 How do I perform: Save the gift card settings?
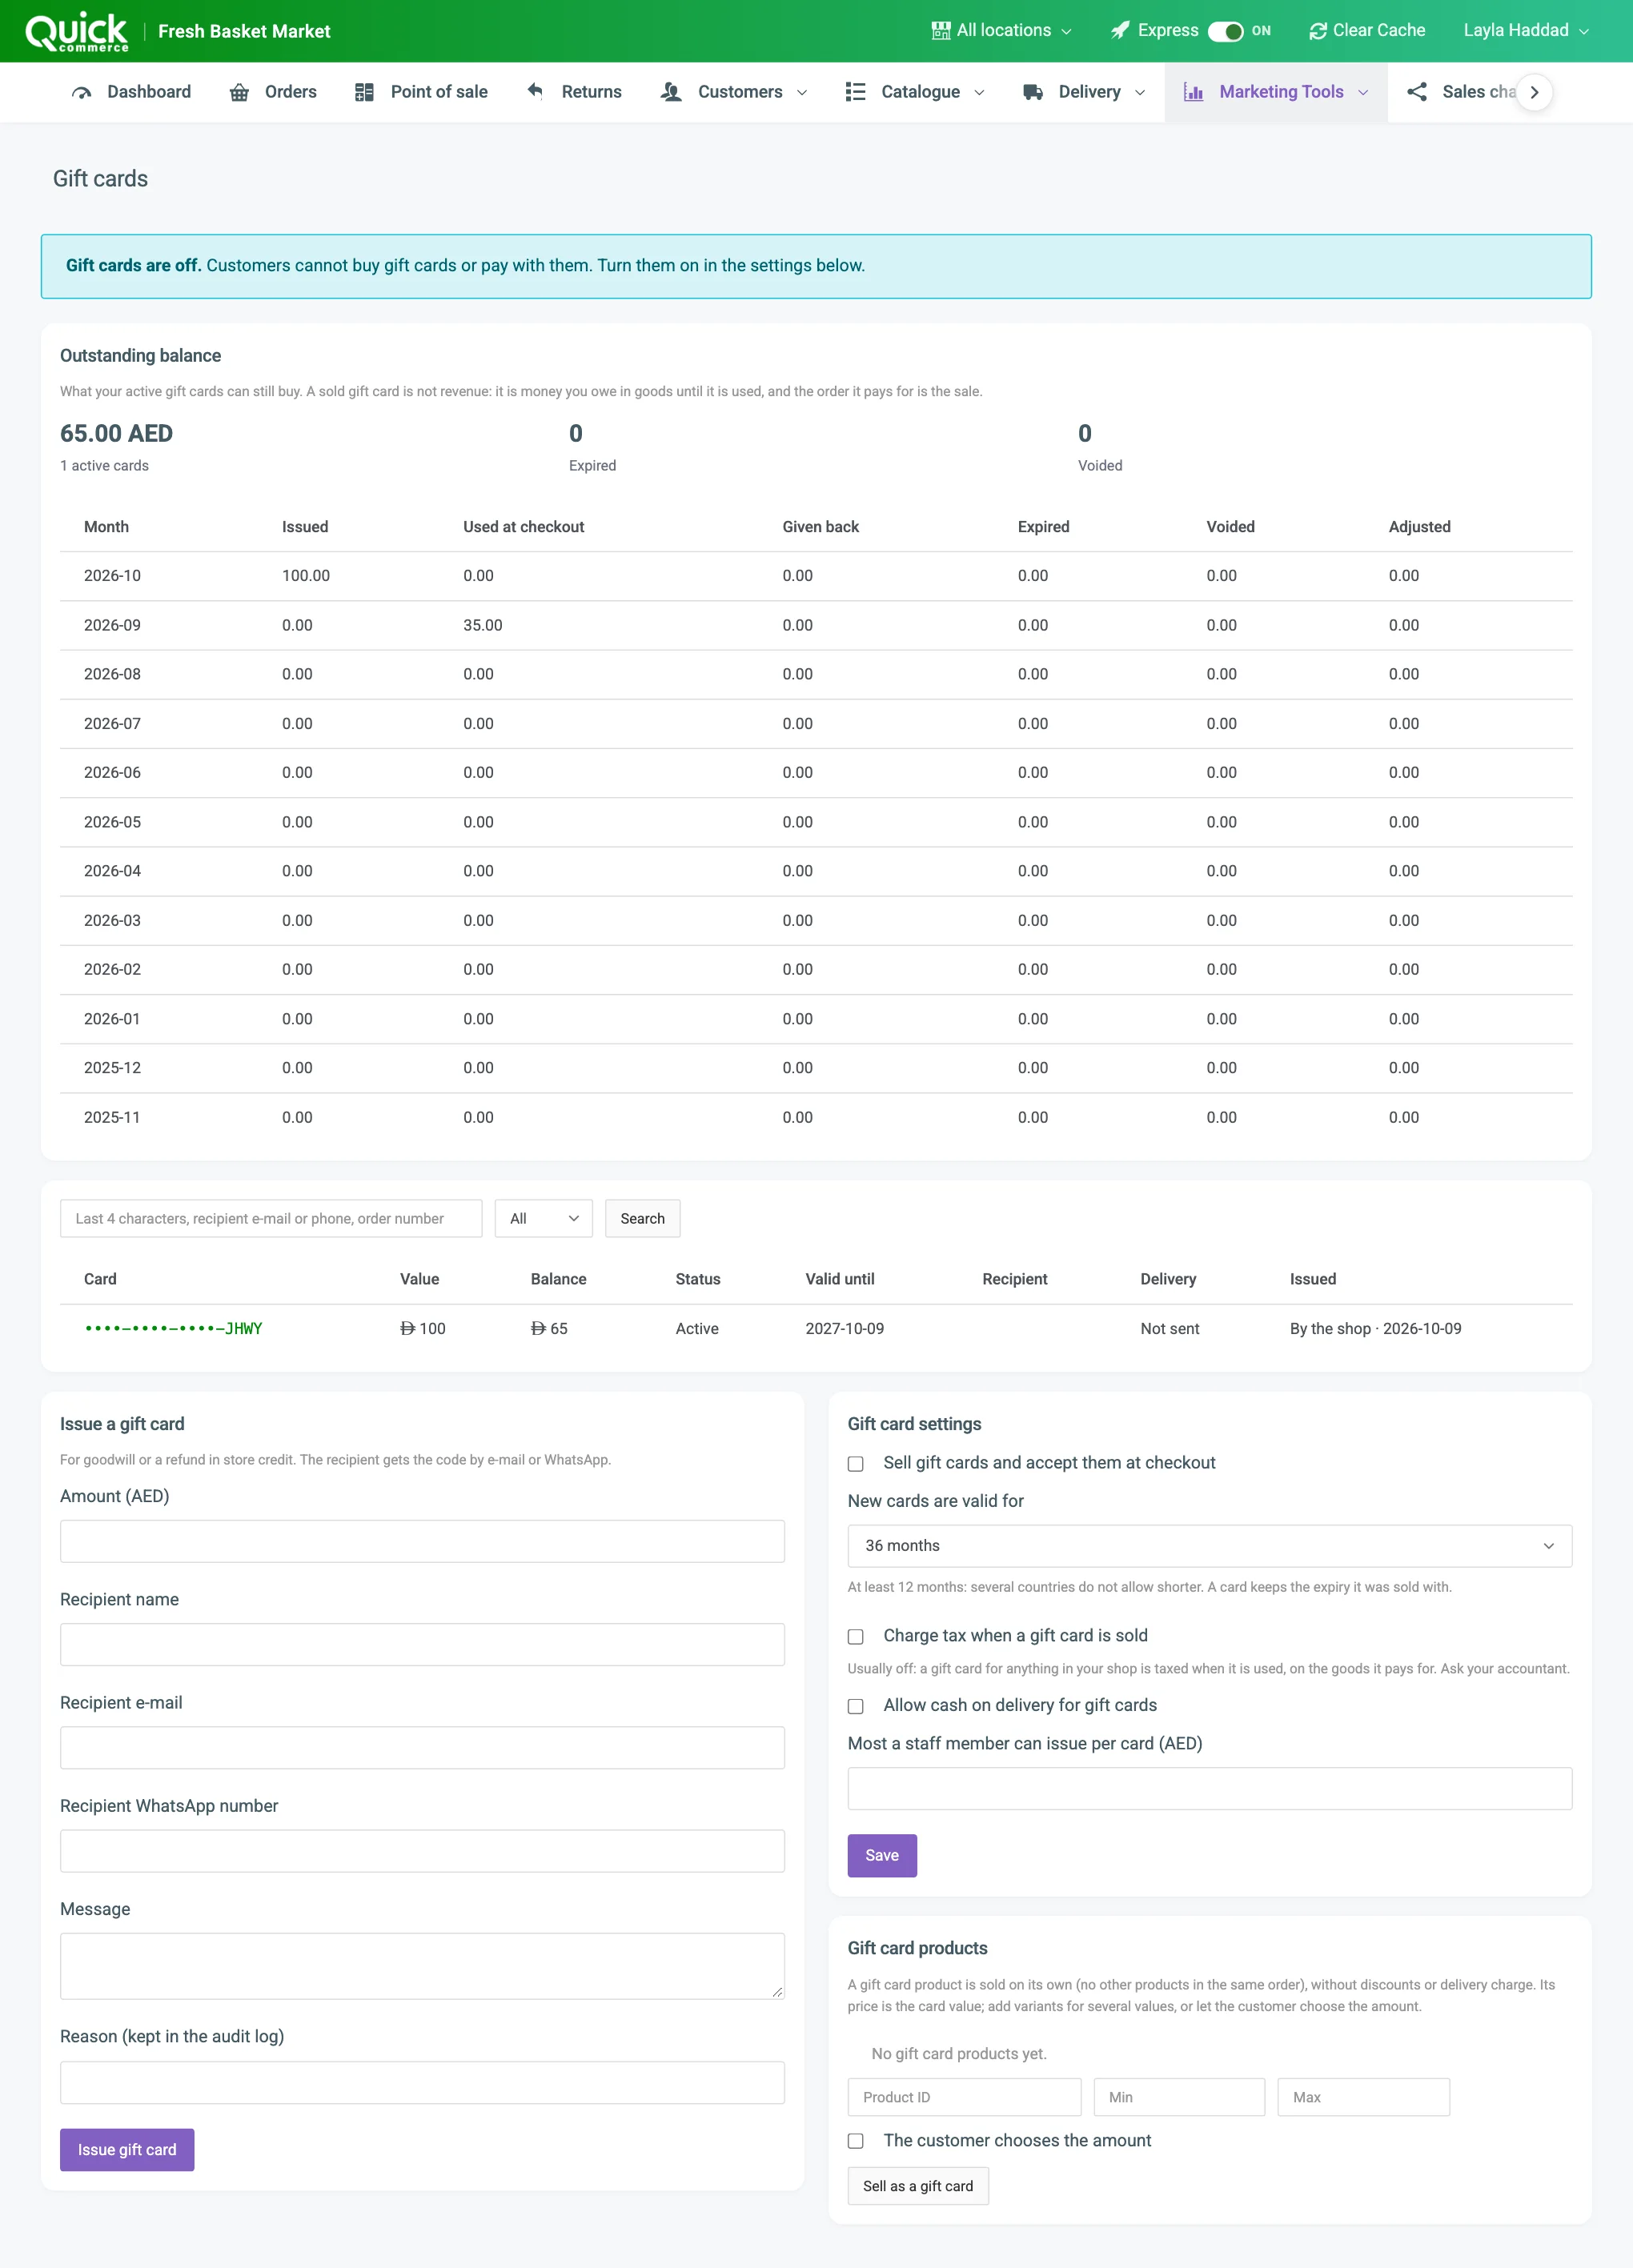[x=882, y=1856]
